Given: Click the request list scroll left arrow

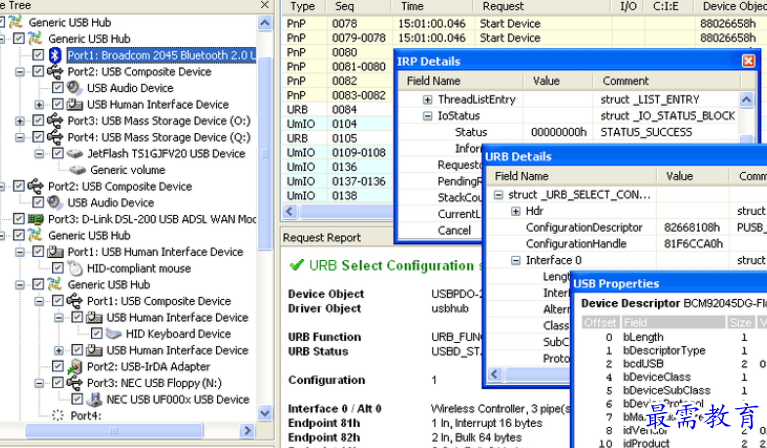Looking at the screenshot, I should tap(290, 211).
